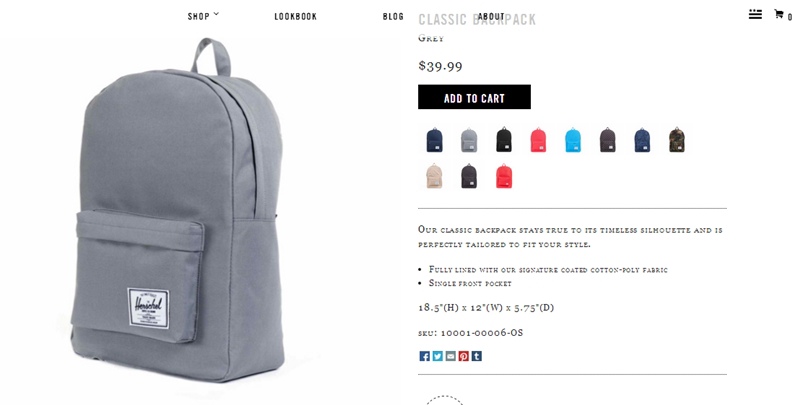800x405 pixels.
Task: Click the large grey backpack image
Action: 177,210
